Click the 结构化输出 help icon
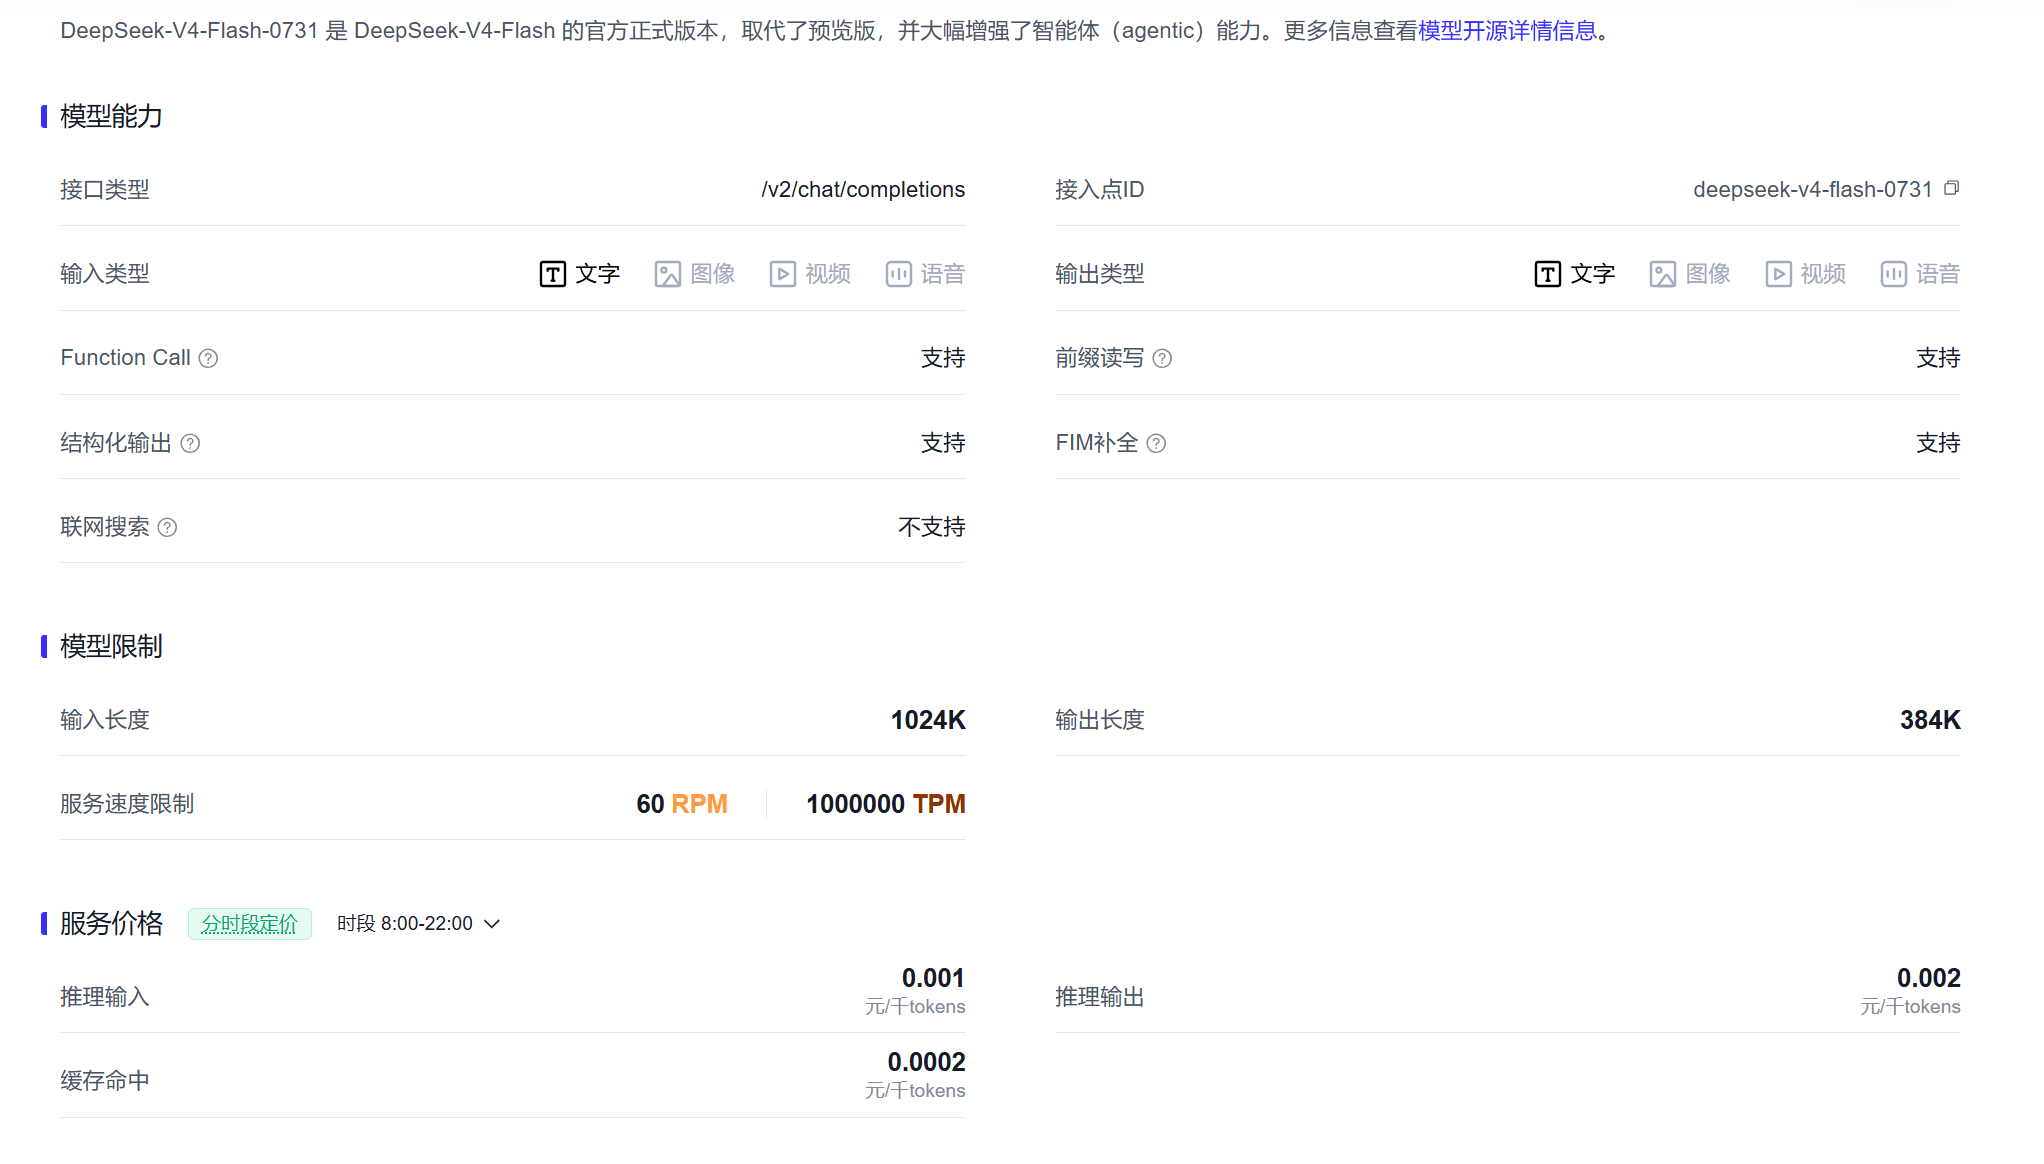This screenshot has width=2044, height=1164. (190, 443)
